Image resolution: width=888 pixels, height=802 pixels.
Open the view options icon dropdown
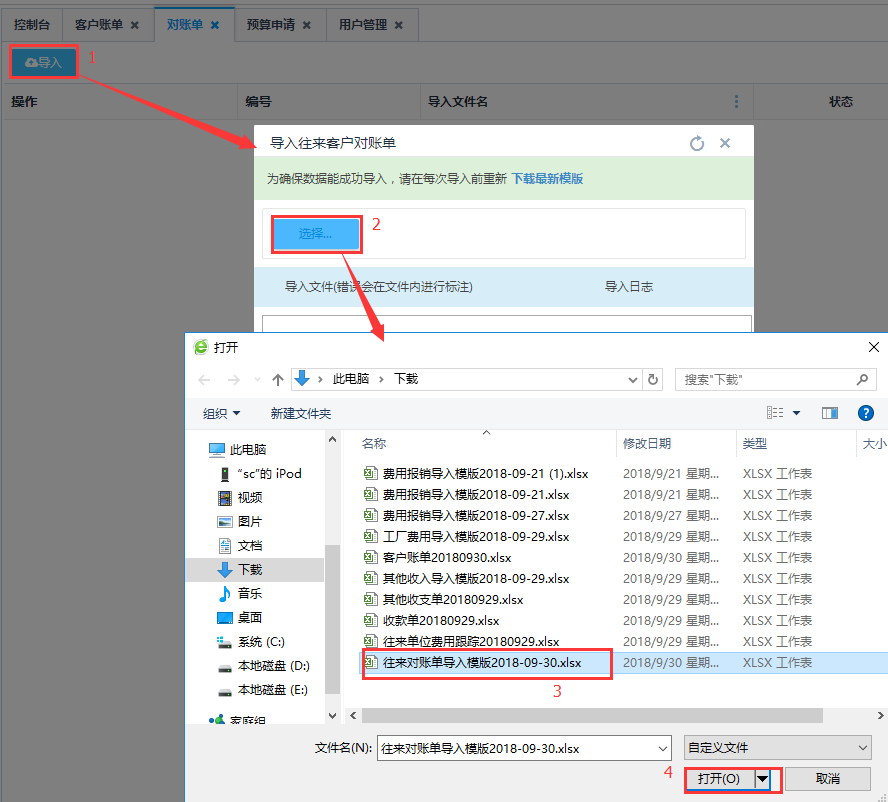(x=797, y=413)
